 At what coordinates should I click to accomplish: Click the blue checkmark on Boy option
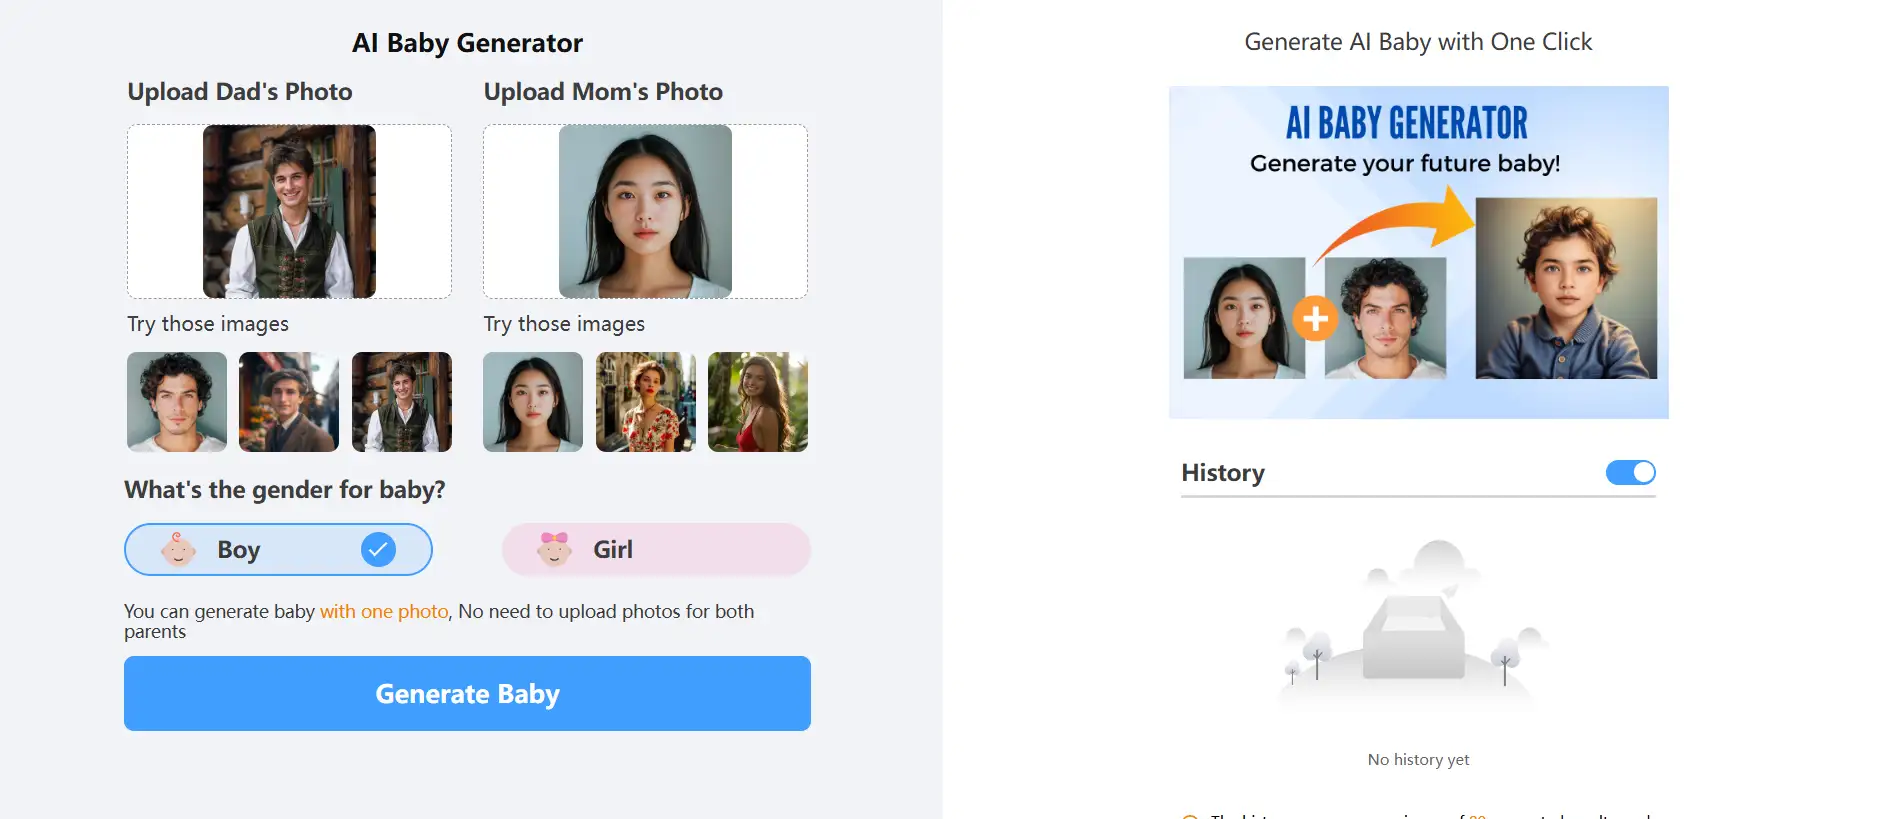click(x=378, y=549)
